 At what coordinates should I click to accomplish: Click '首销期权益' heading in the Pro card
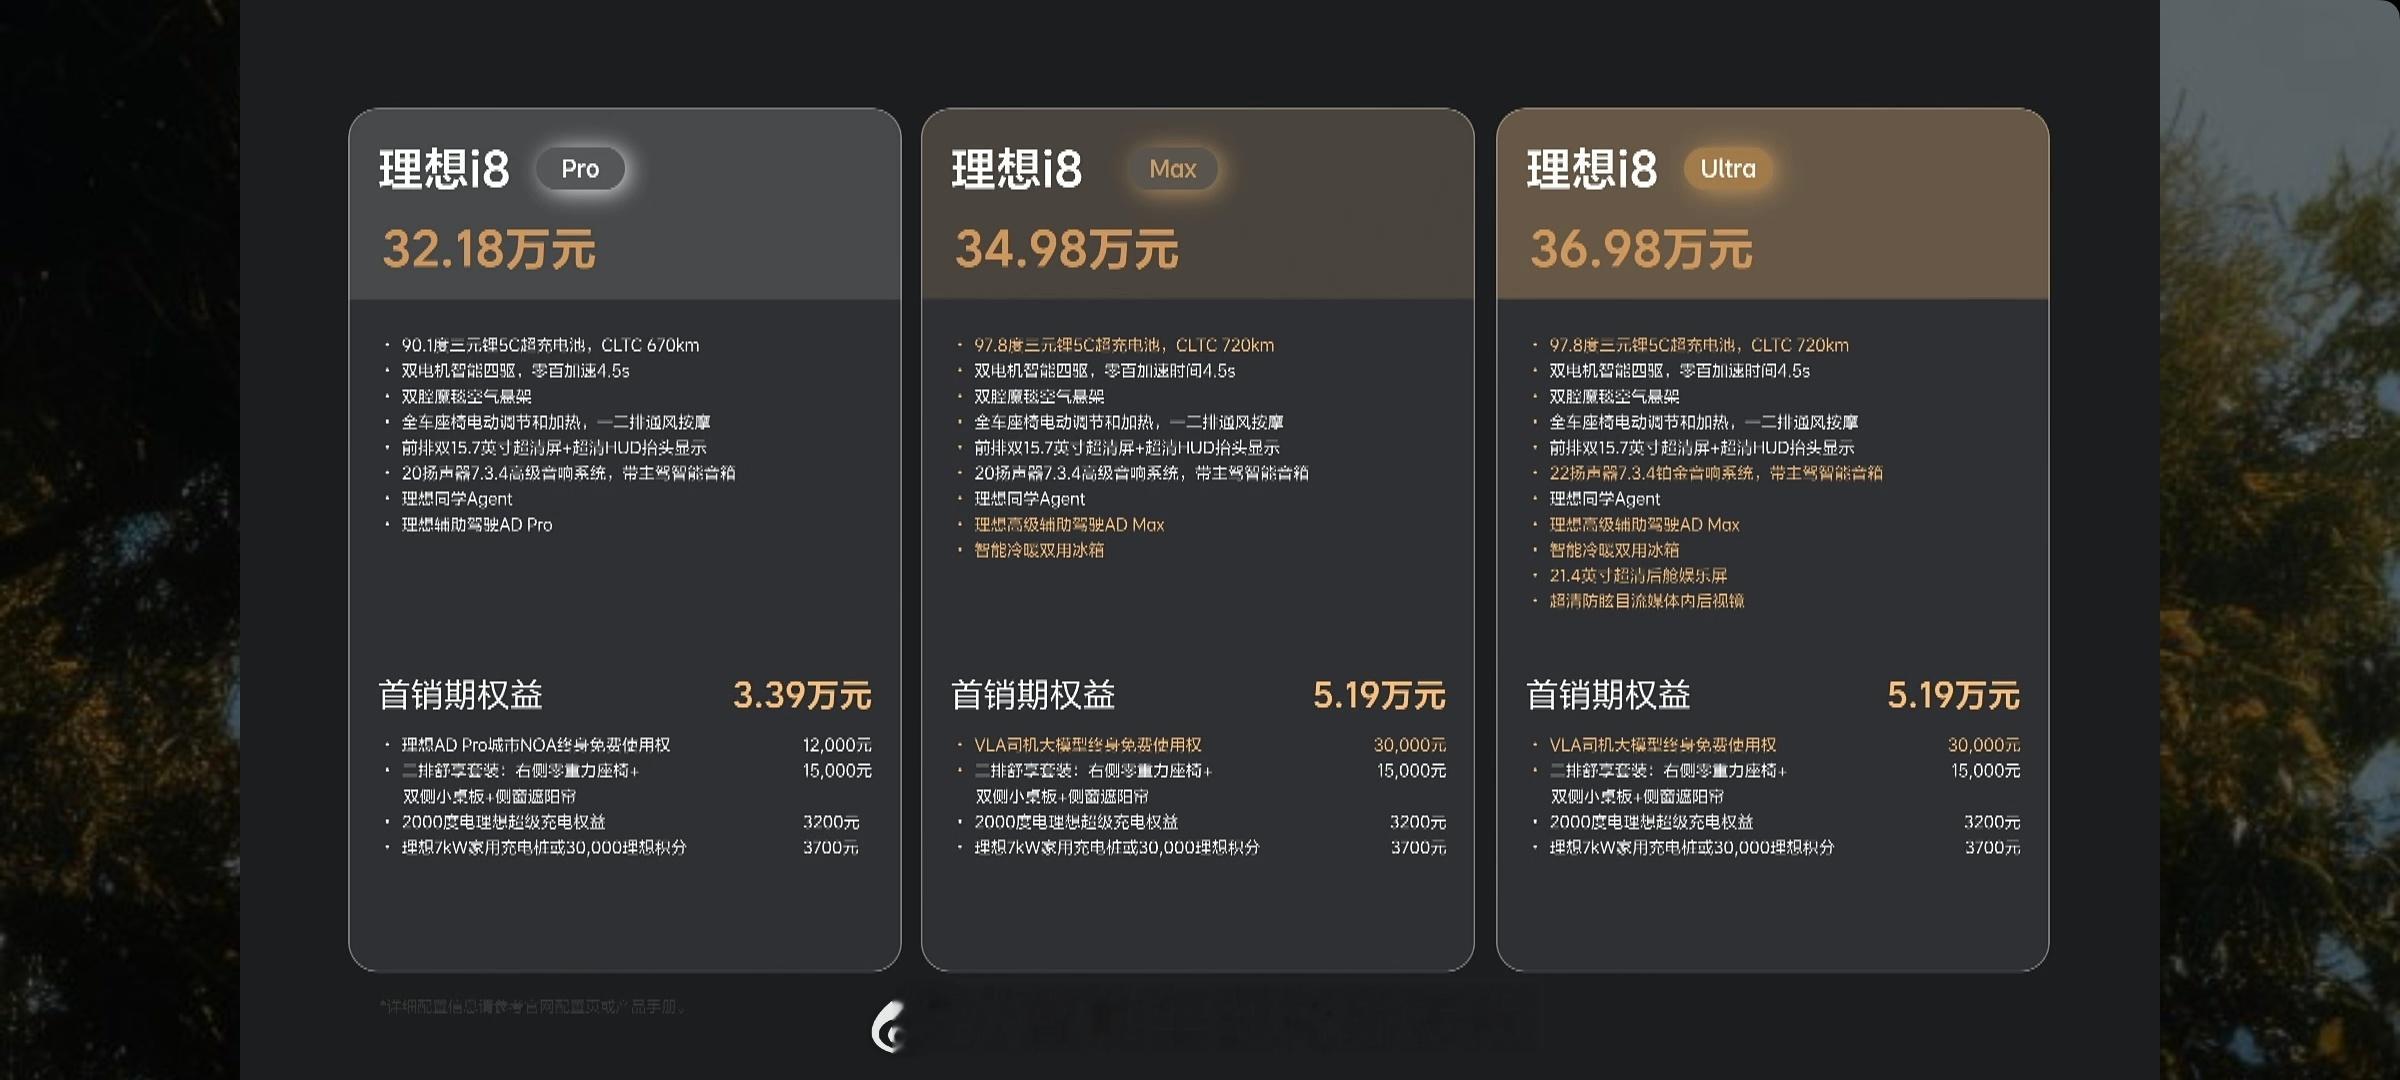pos(460,695)
